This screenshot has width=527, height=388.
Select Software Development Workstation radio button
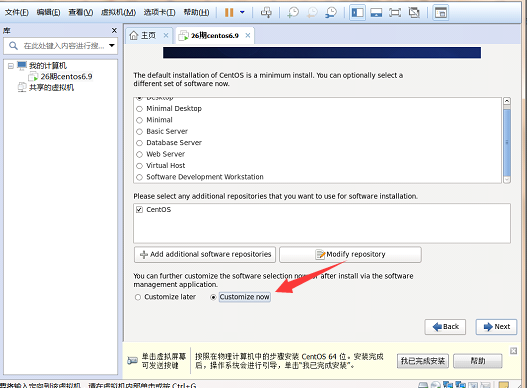point(139,177)
